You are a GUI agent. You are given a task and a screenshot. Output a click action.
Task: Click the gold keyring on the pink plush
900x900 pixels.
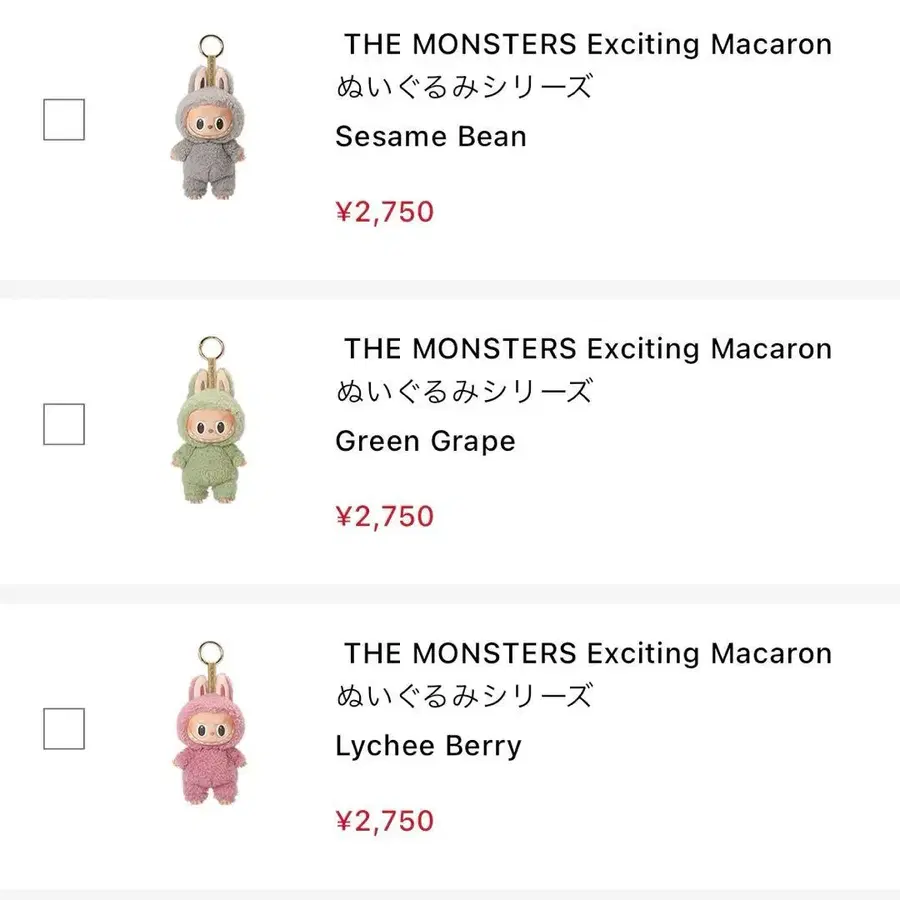[x=210, y=654]
